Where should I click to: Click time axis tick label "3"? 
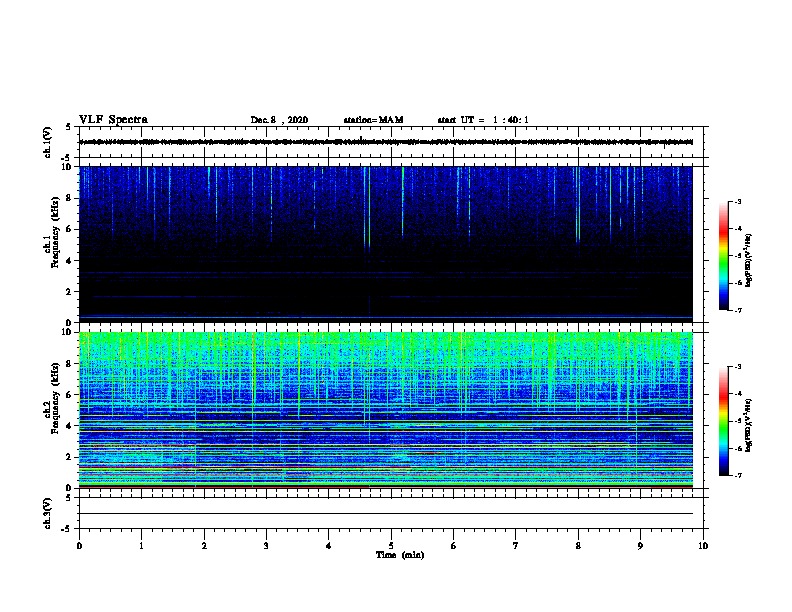[x=266, y=546]
